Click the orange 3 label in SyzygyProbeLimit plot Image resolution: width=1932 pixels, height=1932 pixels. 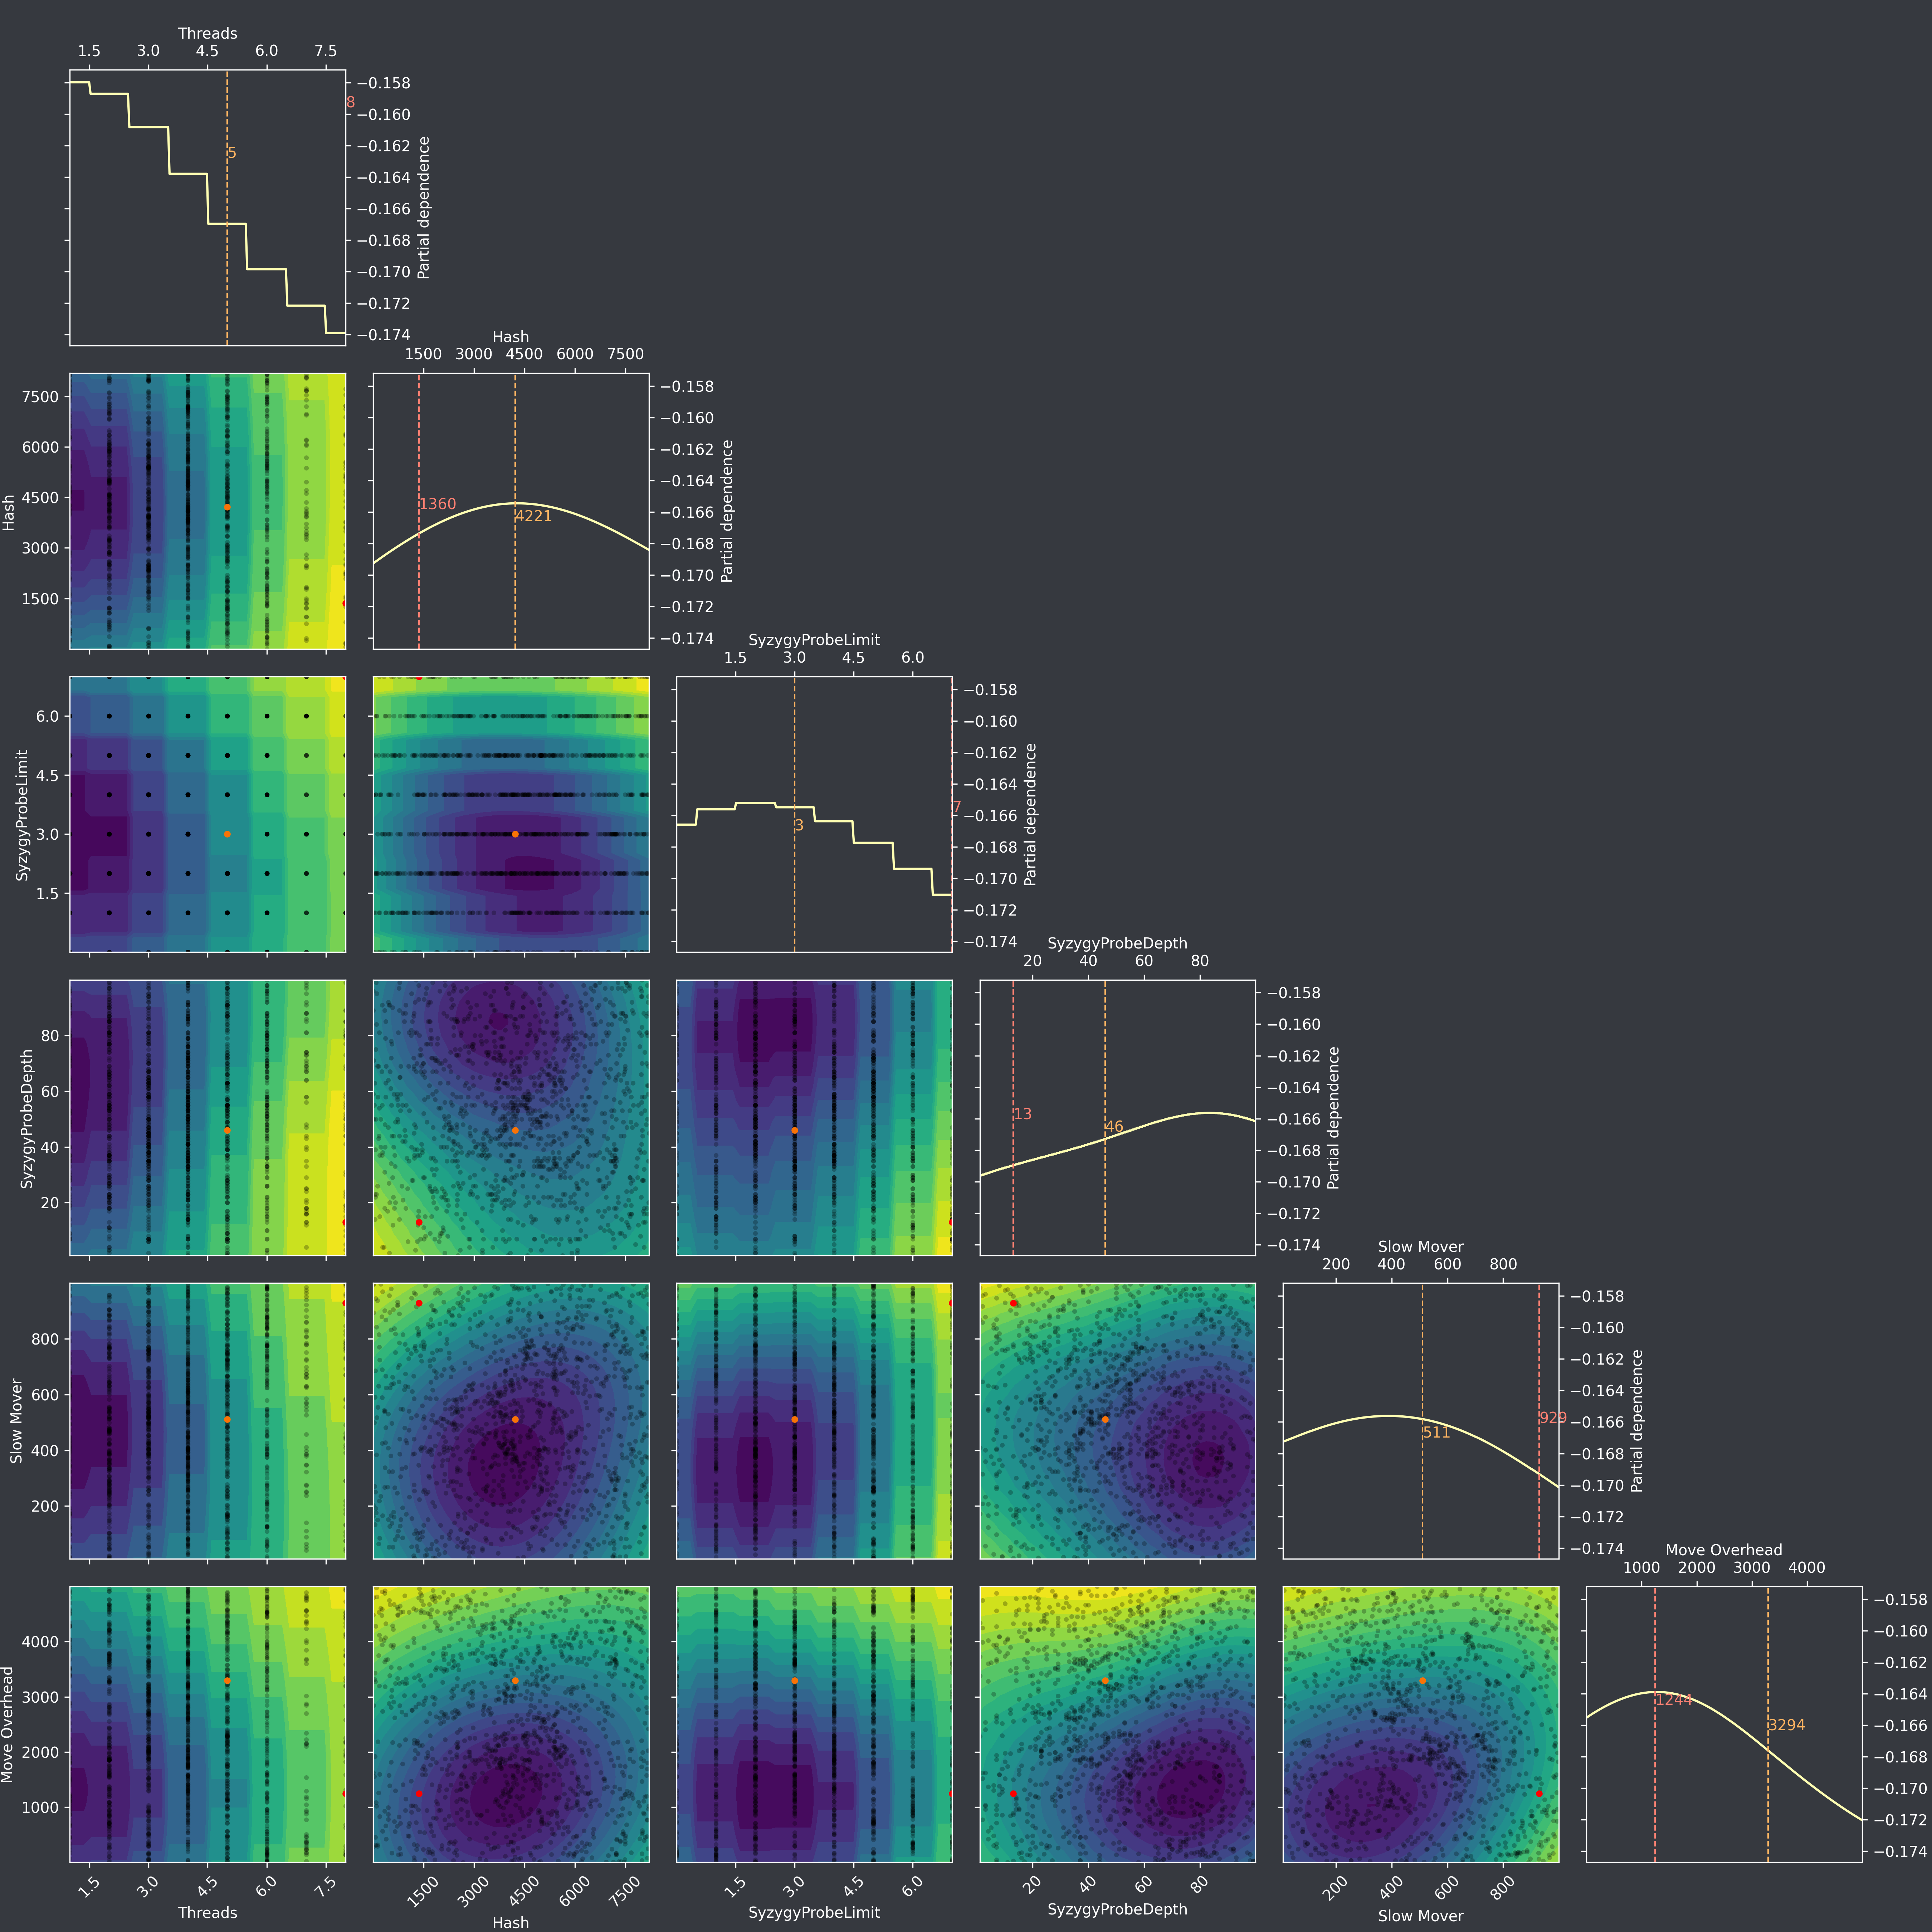pyautogui.click(x=799, y=825)
